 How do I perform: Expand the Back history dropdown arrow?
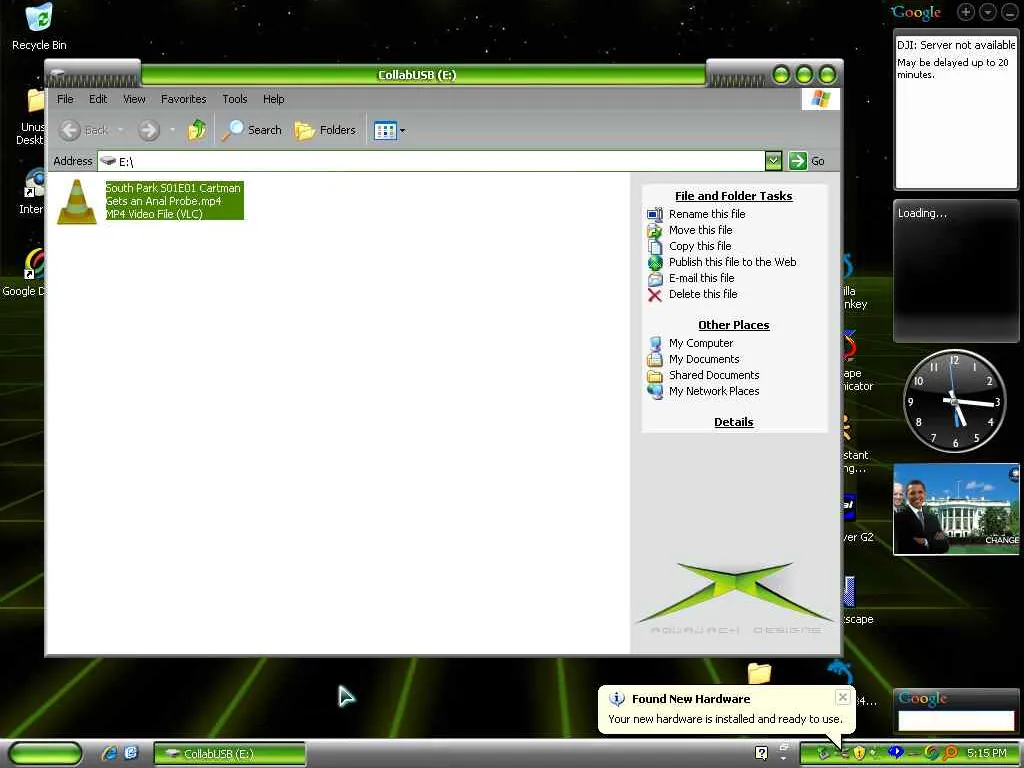121,130
